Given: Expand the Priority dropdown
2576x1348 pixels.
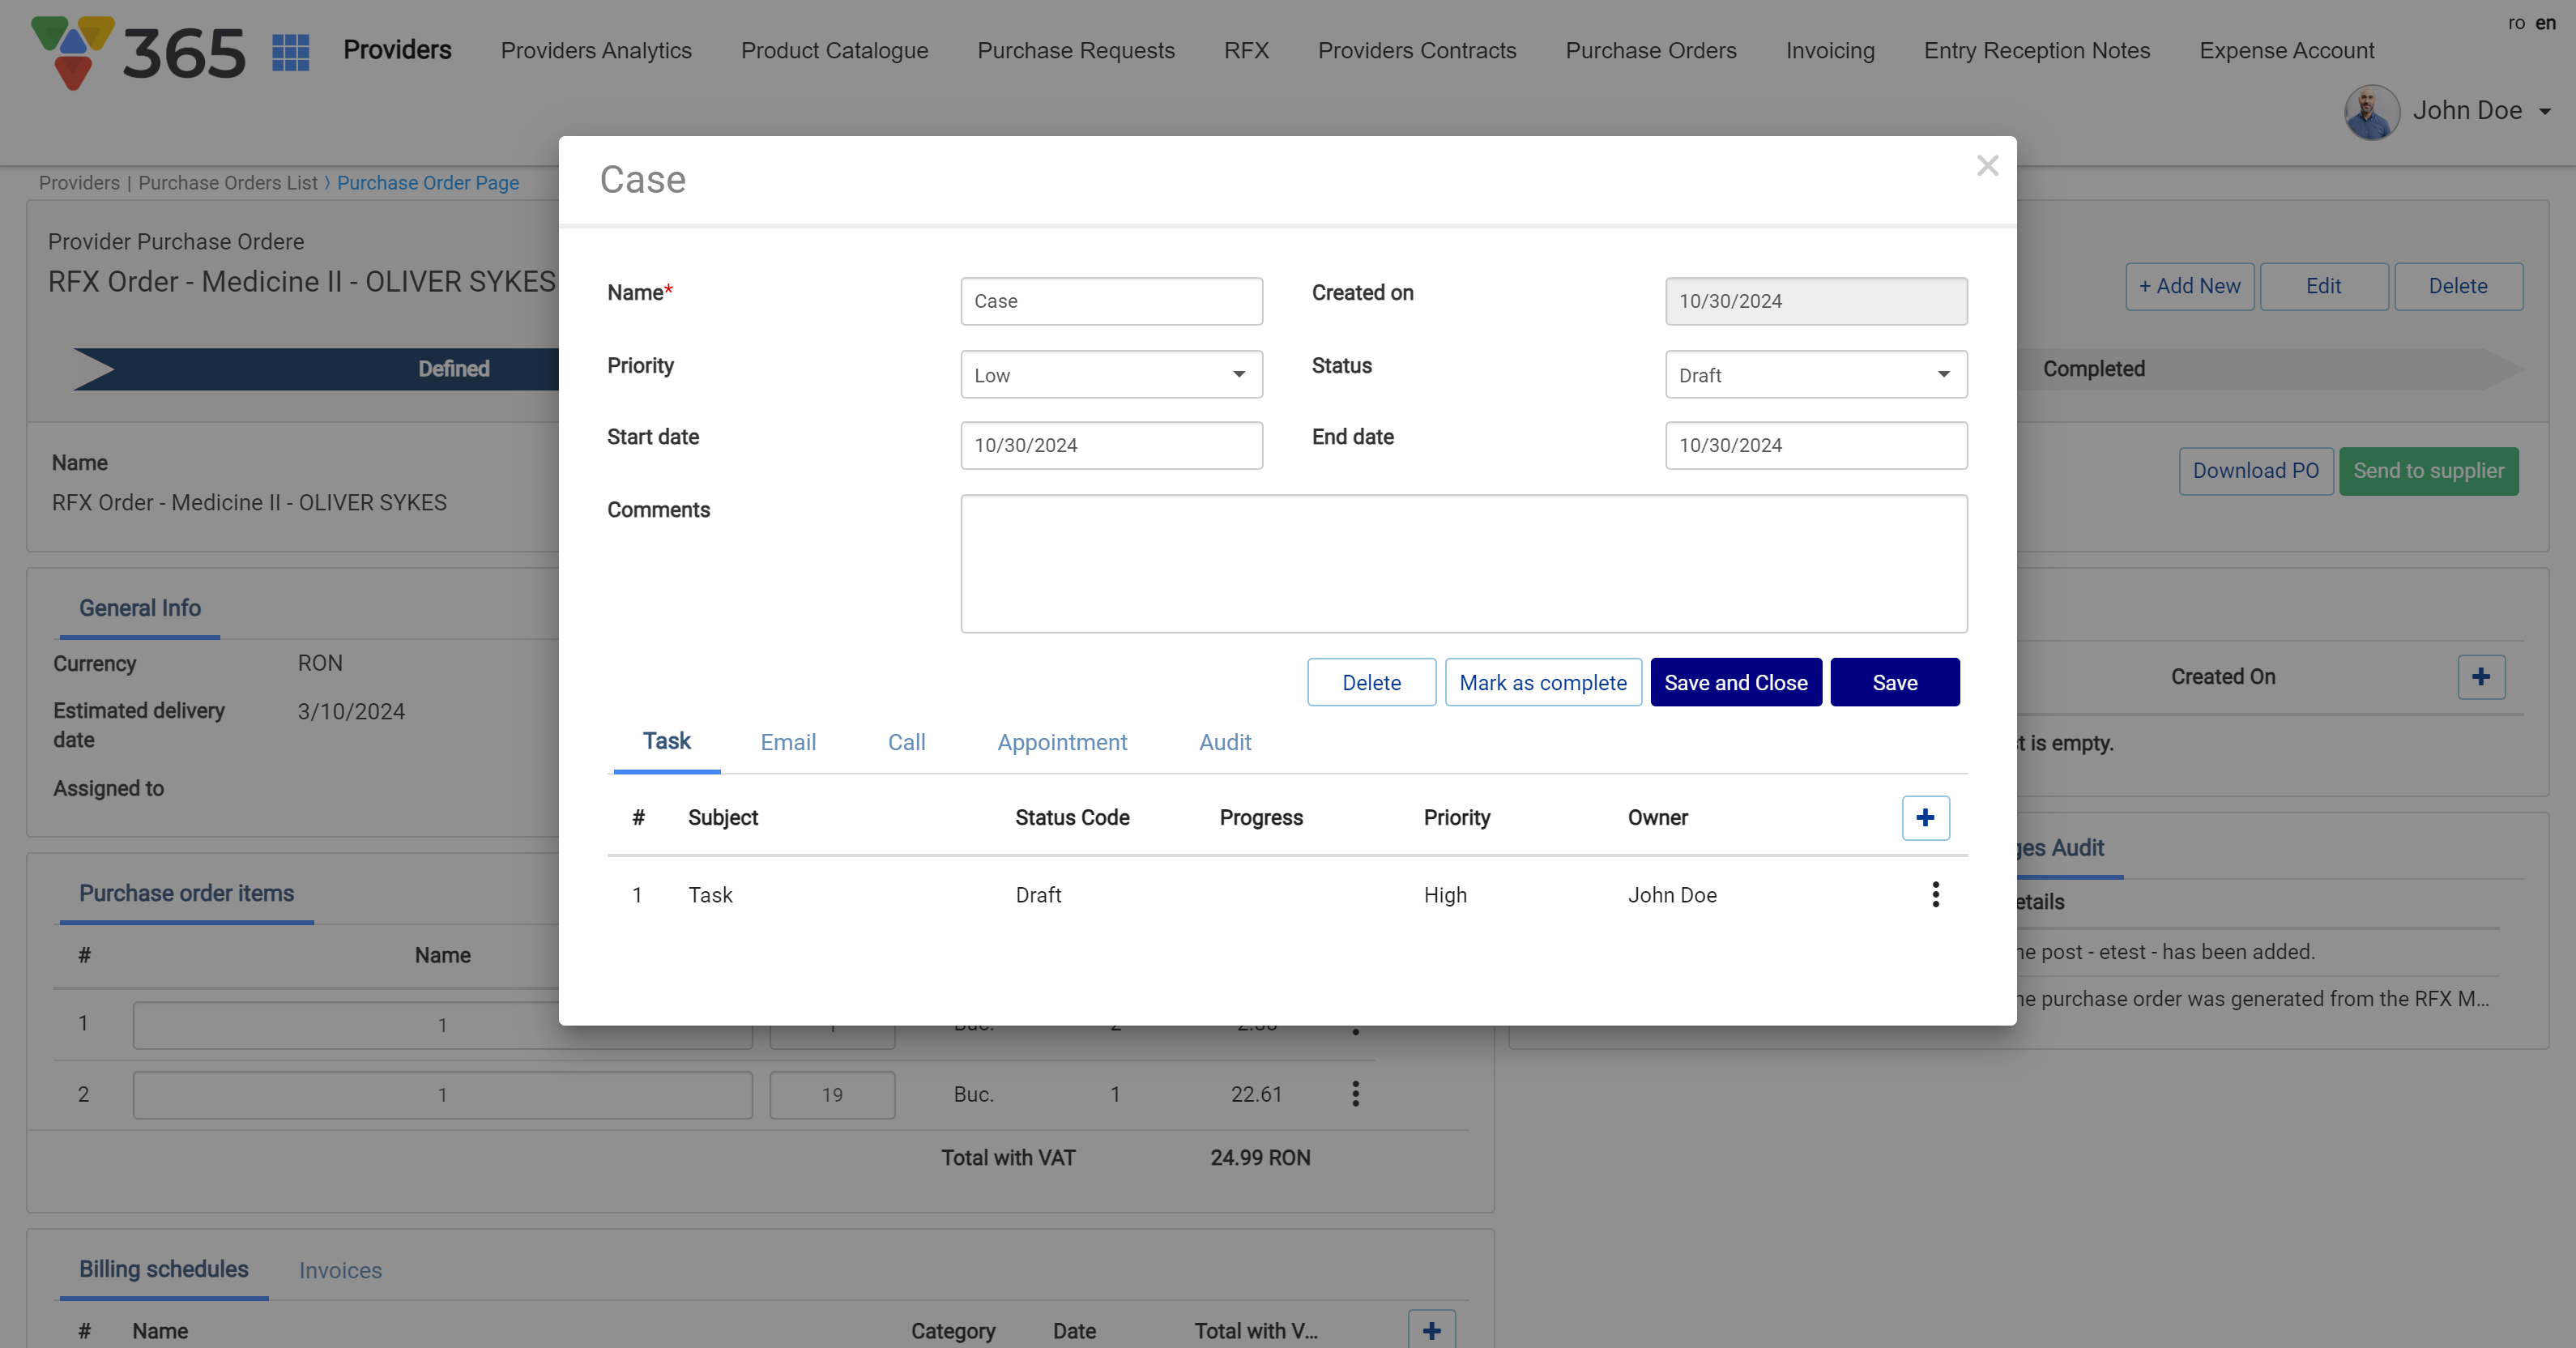Looking at the screenshot, I should [x=1238, y=375].
